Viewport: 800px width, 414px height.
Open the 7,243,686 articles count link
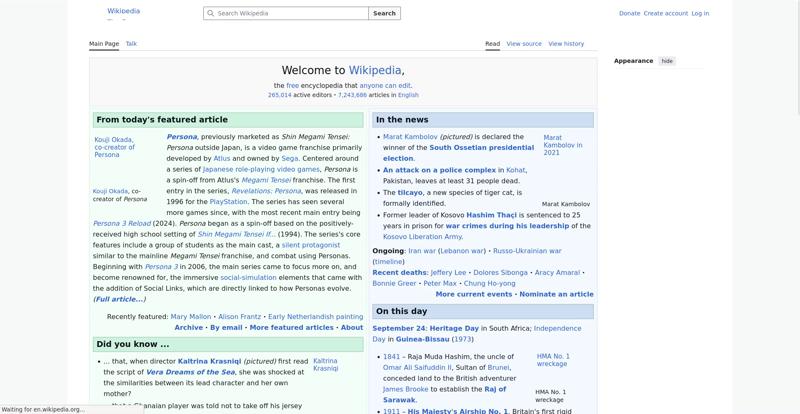click(352, 95)
